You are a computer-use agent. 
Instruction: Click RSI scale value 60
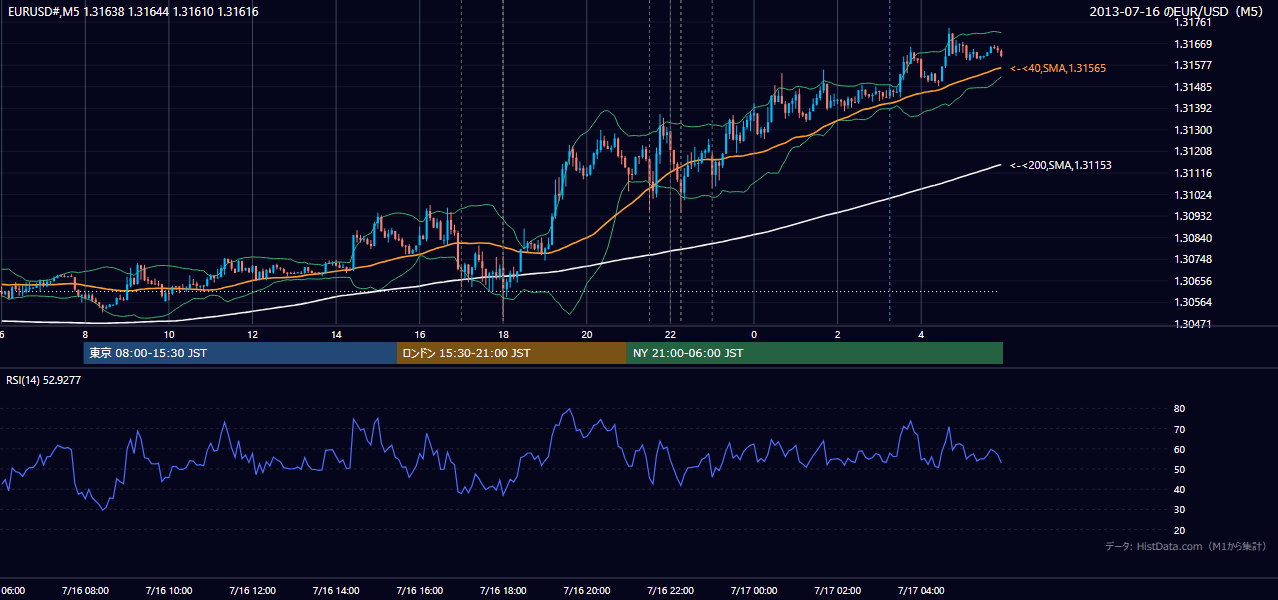click(1179, 449)
